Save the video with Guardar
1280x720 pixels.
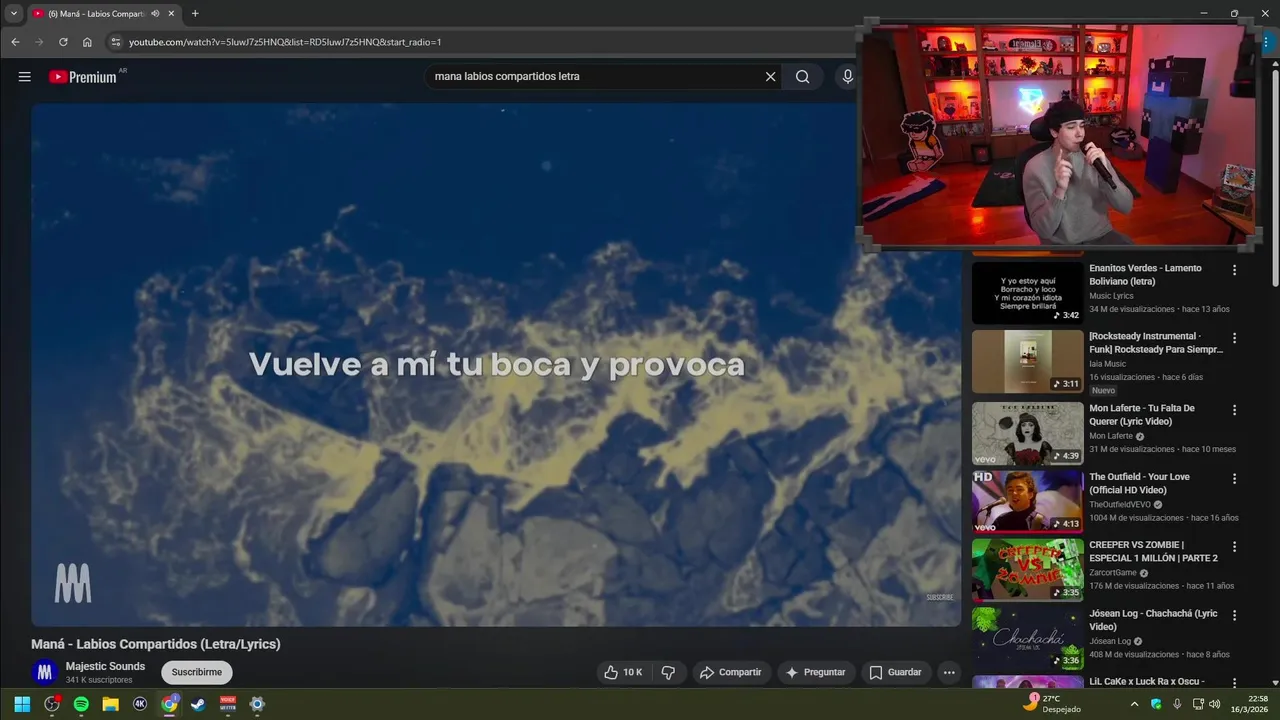(x=895, y=672)
